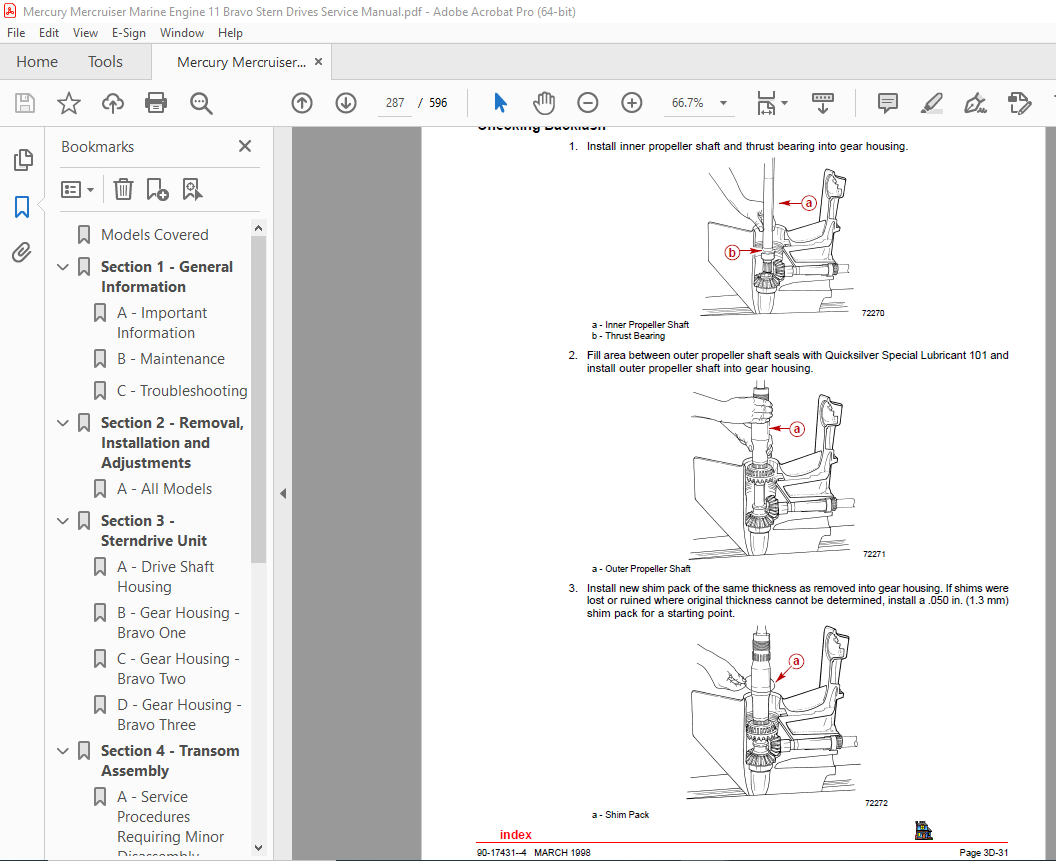
Task: Open the page thumbnails panel
Action: tap(22, 160)
